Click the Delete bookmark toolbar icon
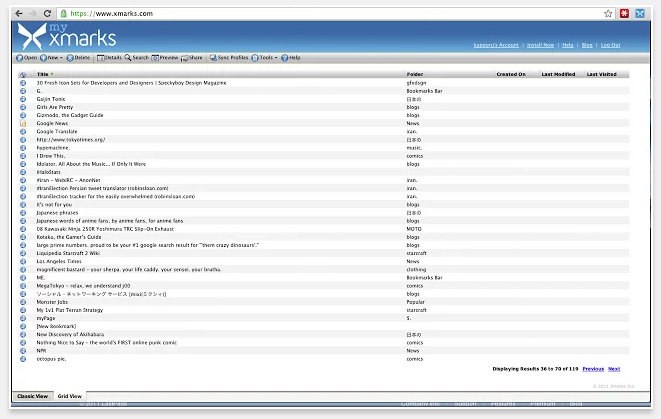The width and height of the screenshot is (661, 419). click(70, 58)
